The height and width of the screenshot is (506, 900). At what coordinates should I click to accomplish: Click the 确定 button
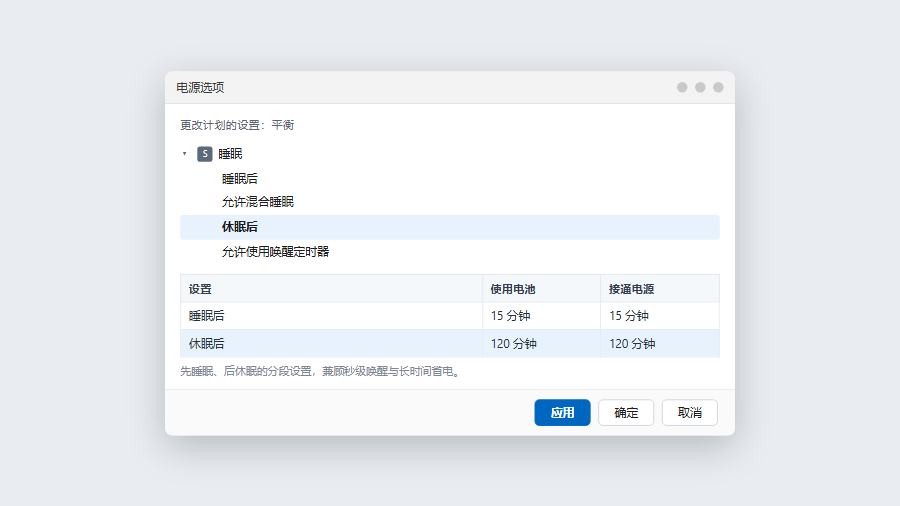pyautogui.click(x=626, y=412)
